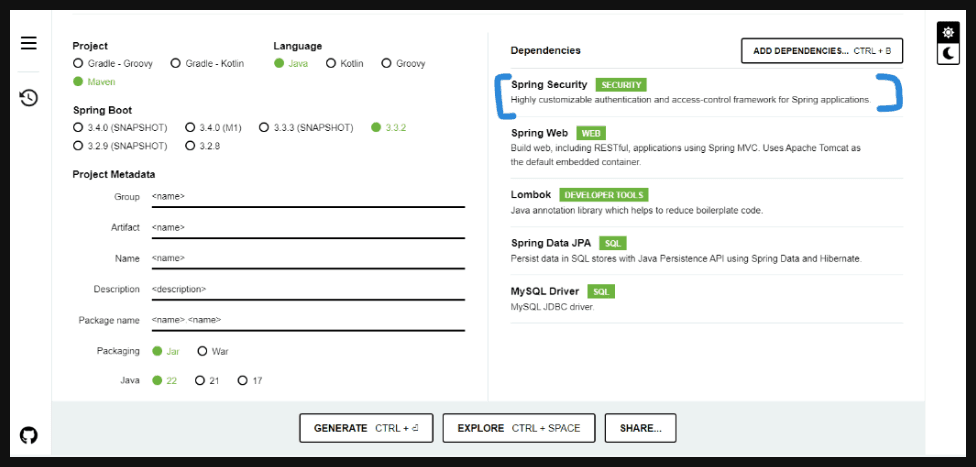Viewport: 976px width, 467px height.
Task: Open the hamburger menu icon
Action: click(x=29, y=43)
